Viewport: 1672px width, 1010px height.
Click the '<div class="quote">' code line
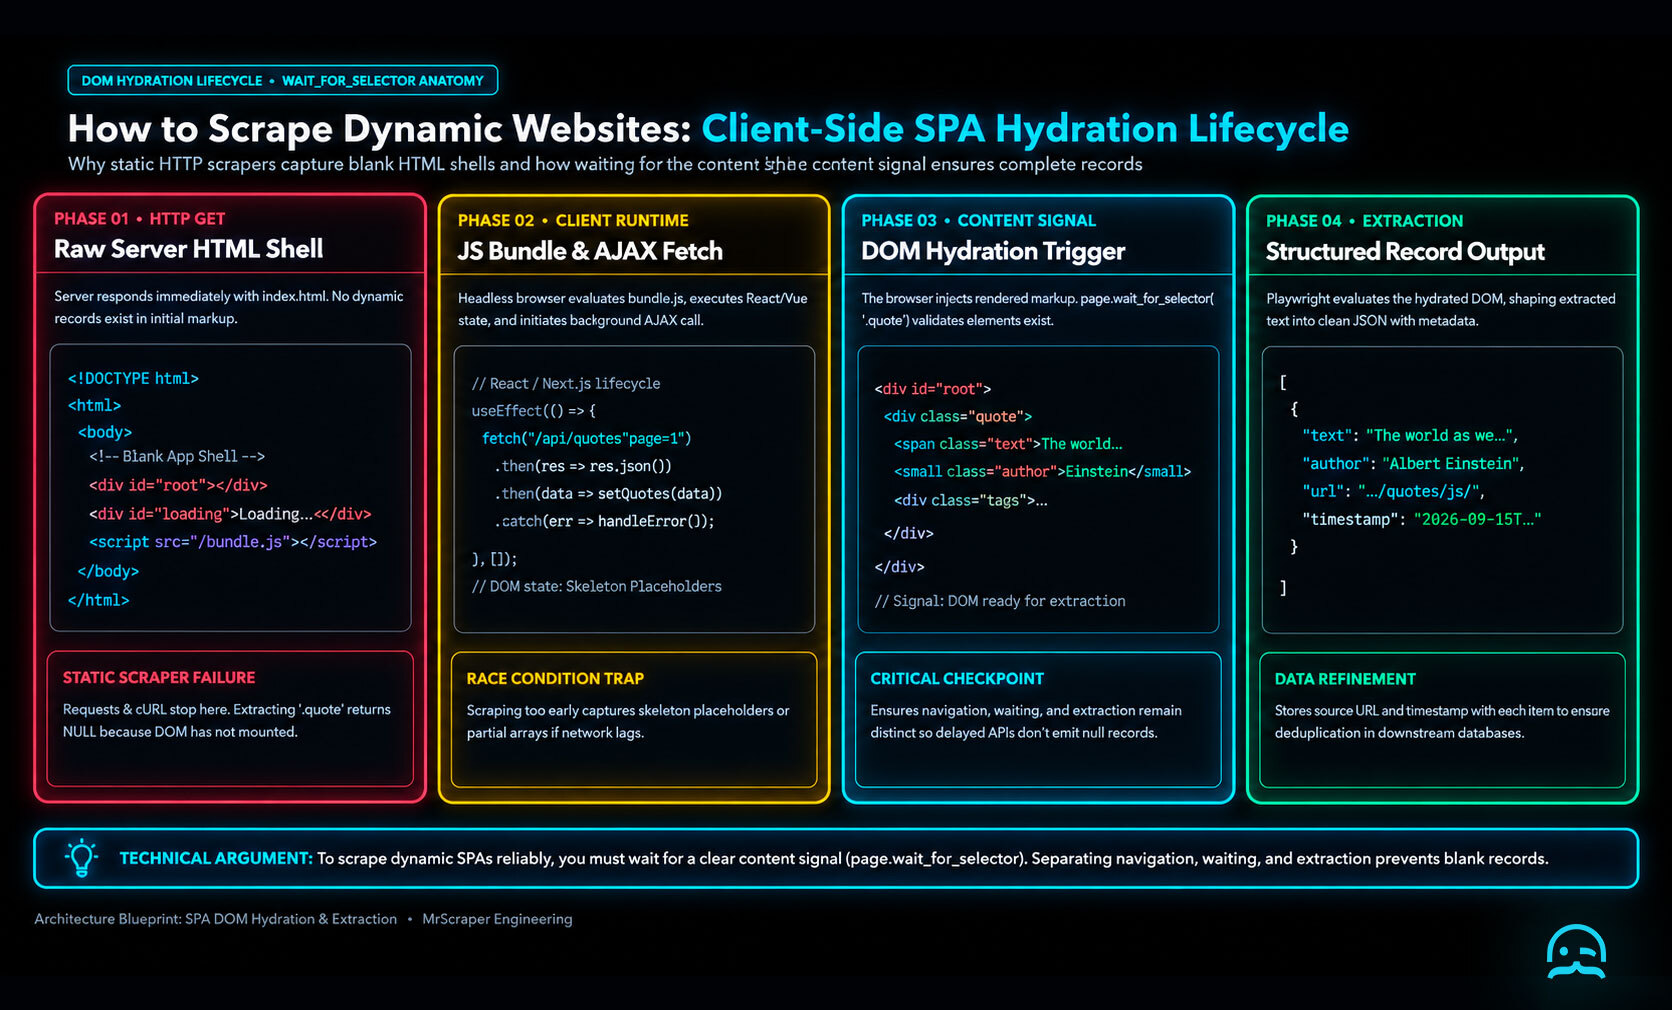[958, 417]
